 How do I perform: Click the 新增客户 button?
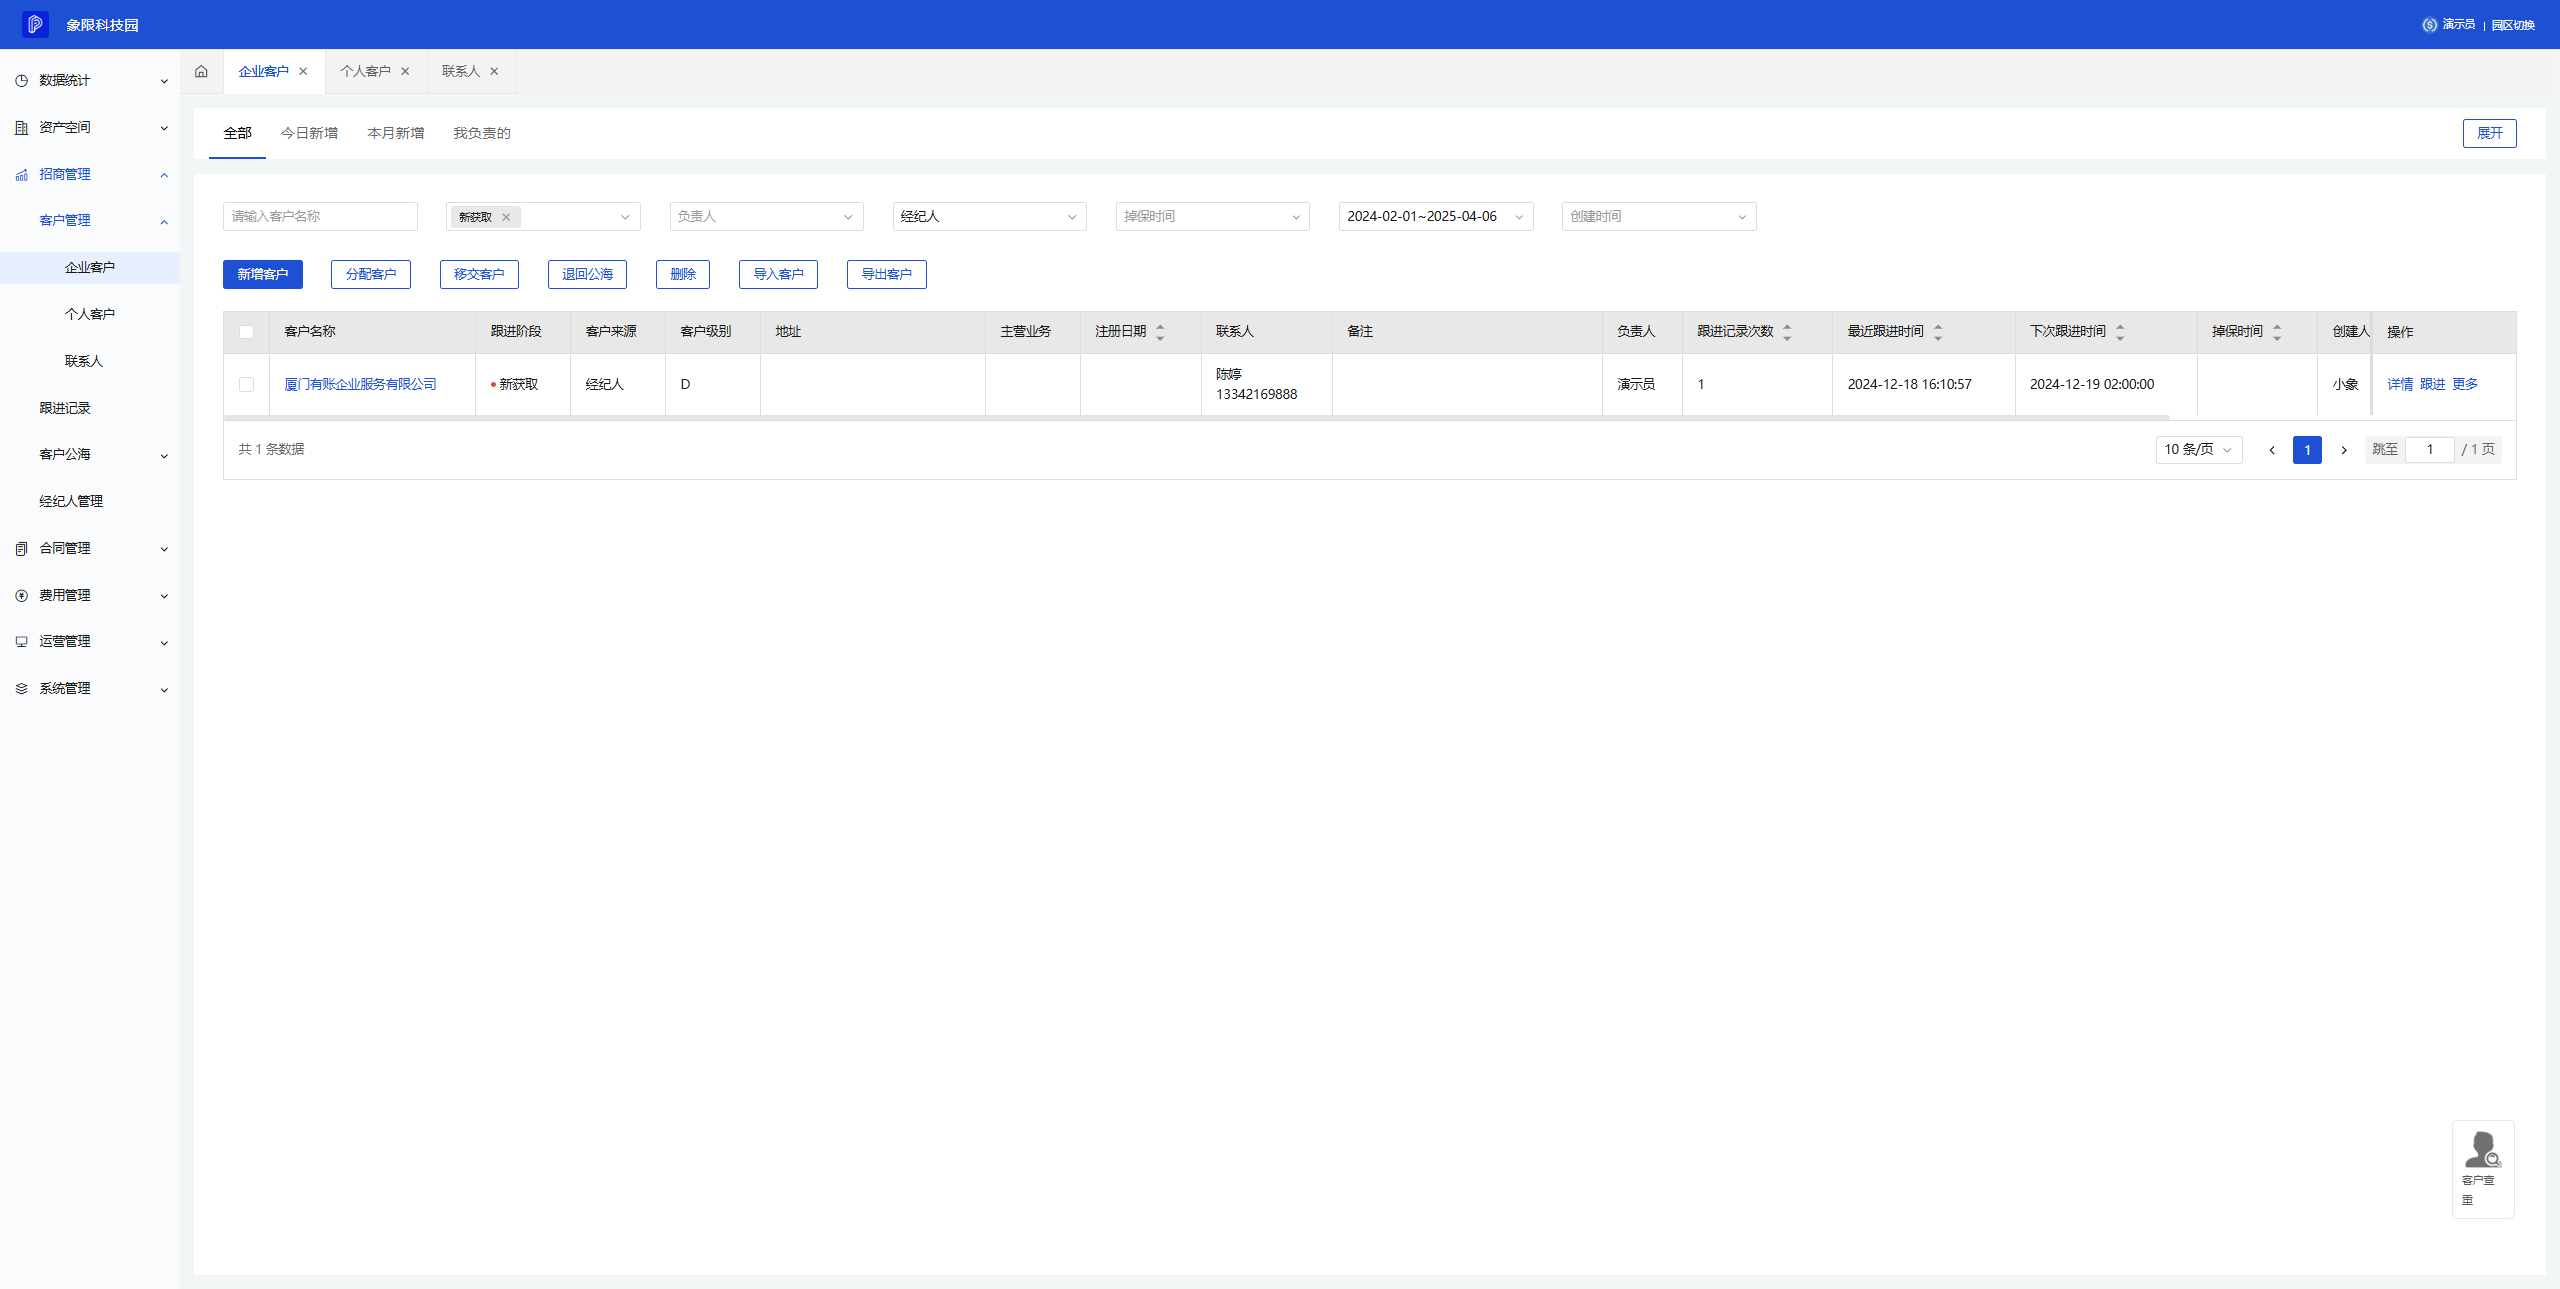(262, 274)
